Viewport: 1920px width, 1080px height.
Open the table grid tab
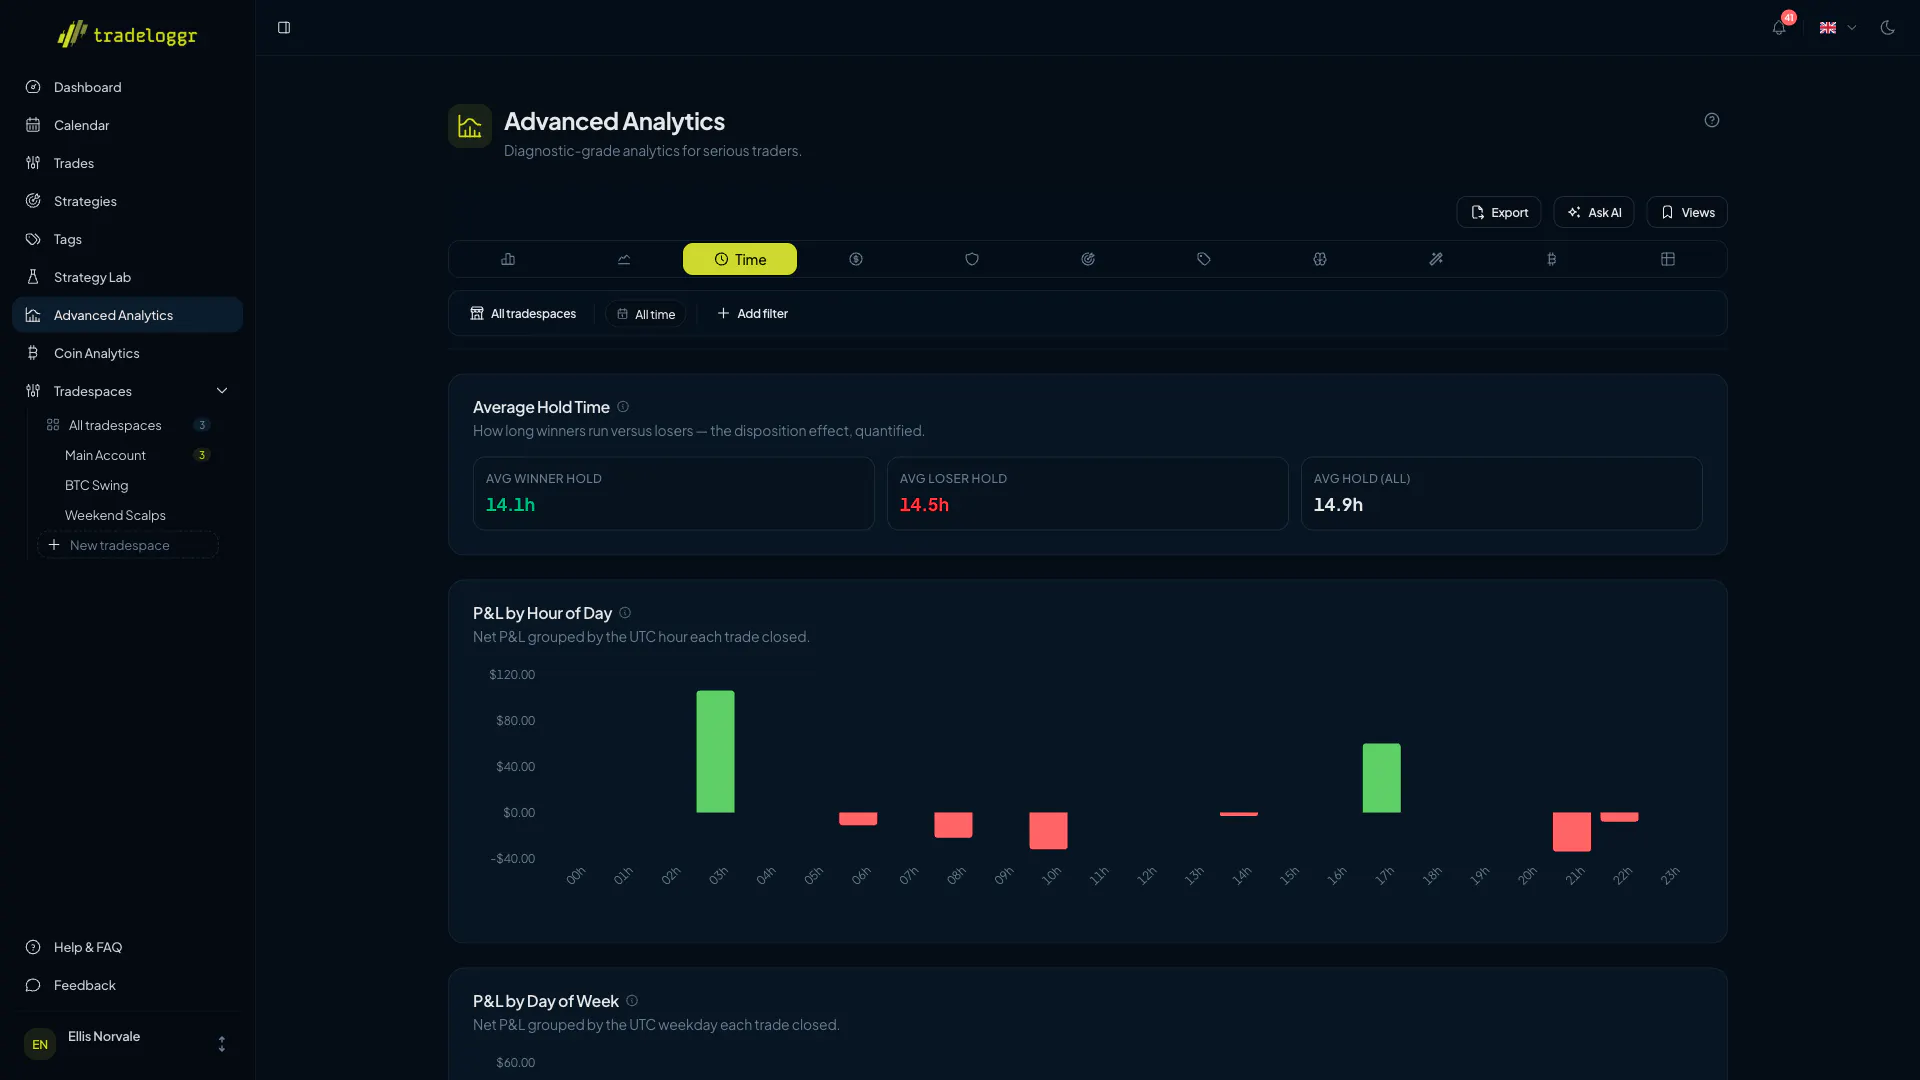[1668, 259]
